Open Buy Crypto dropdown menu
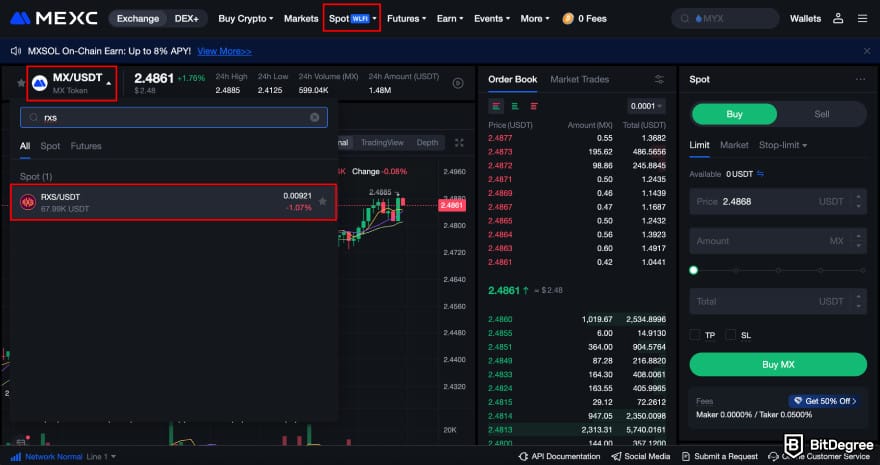This screenshot has height=465, width=880. pyautogui.click(x=246, y=19)
